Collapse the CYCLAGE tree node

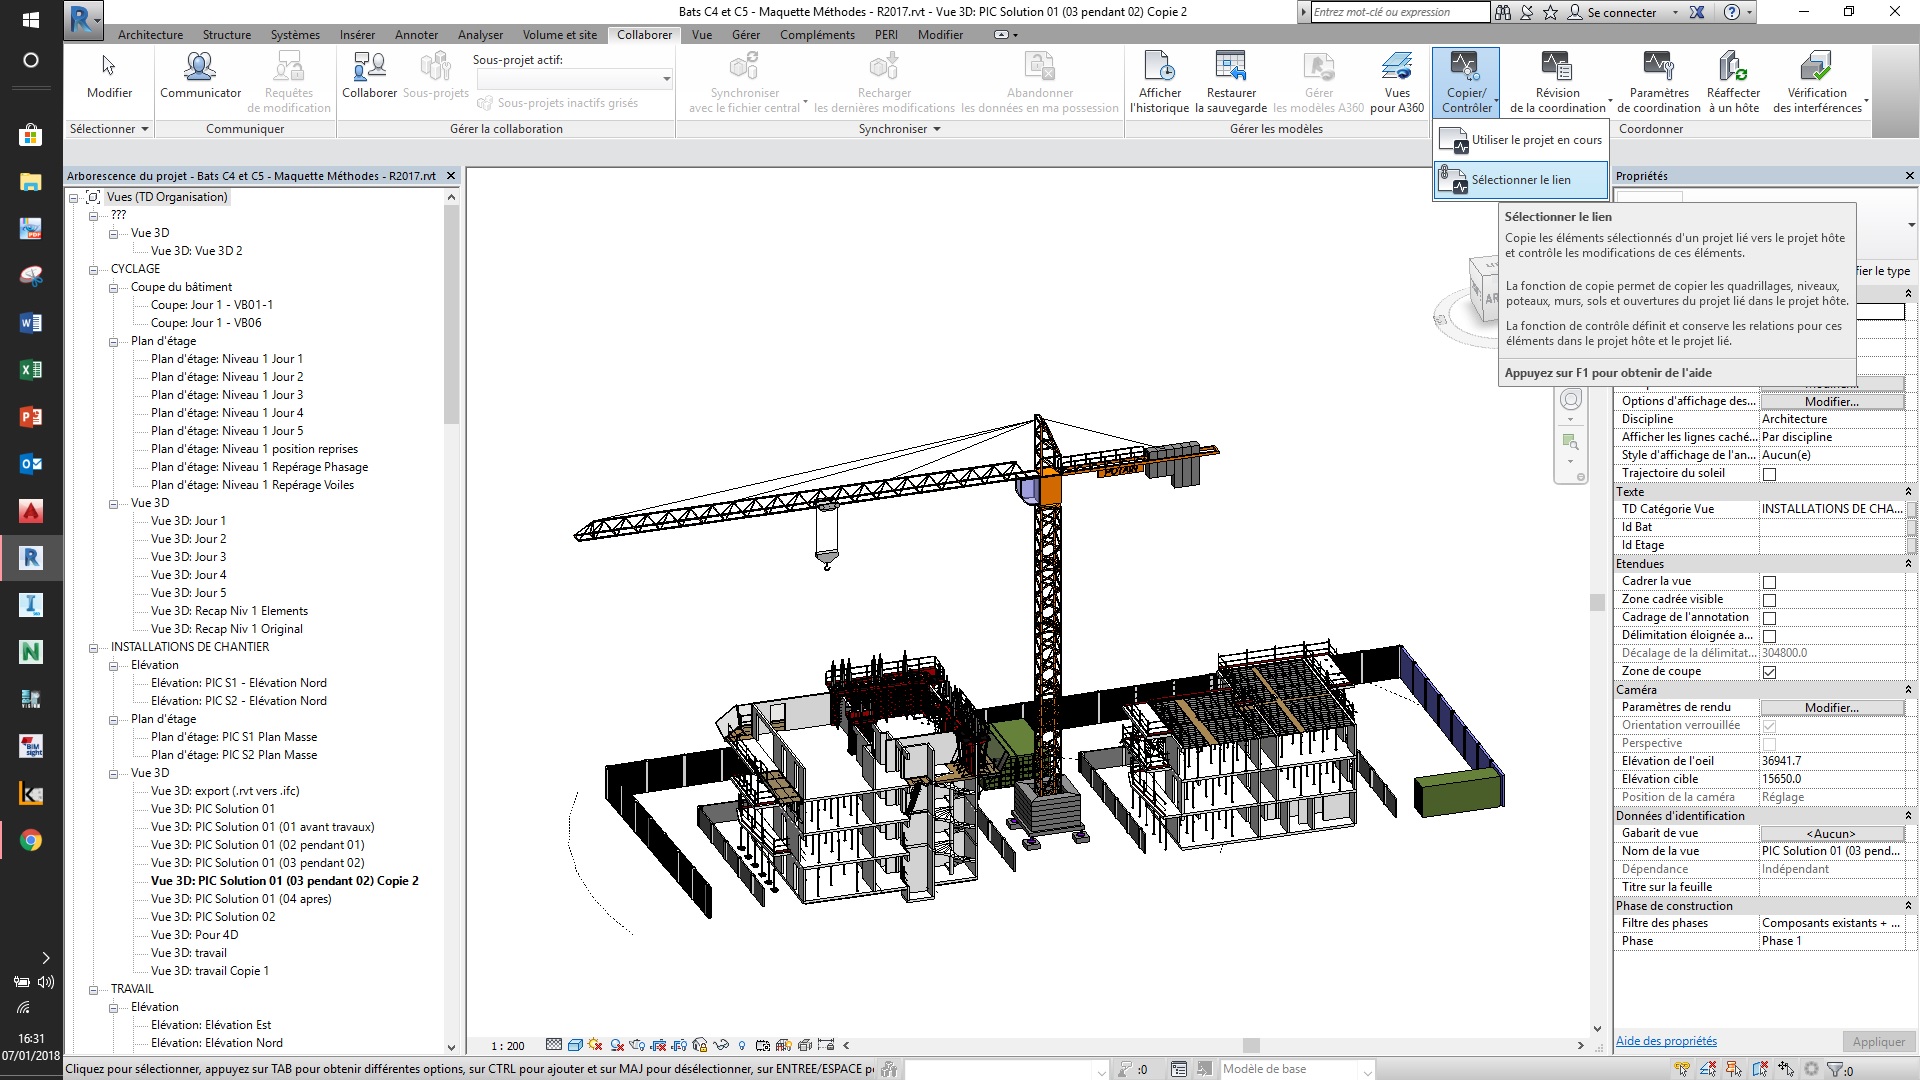pyautogui.click(x=94, y=269)
